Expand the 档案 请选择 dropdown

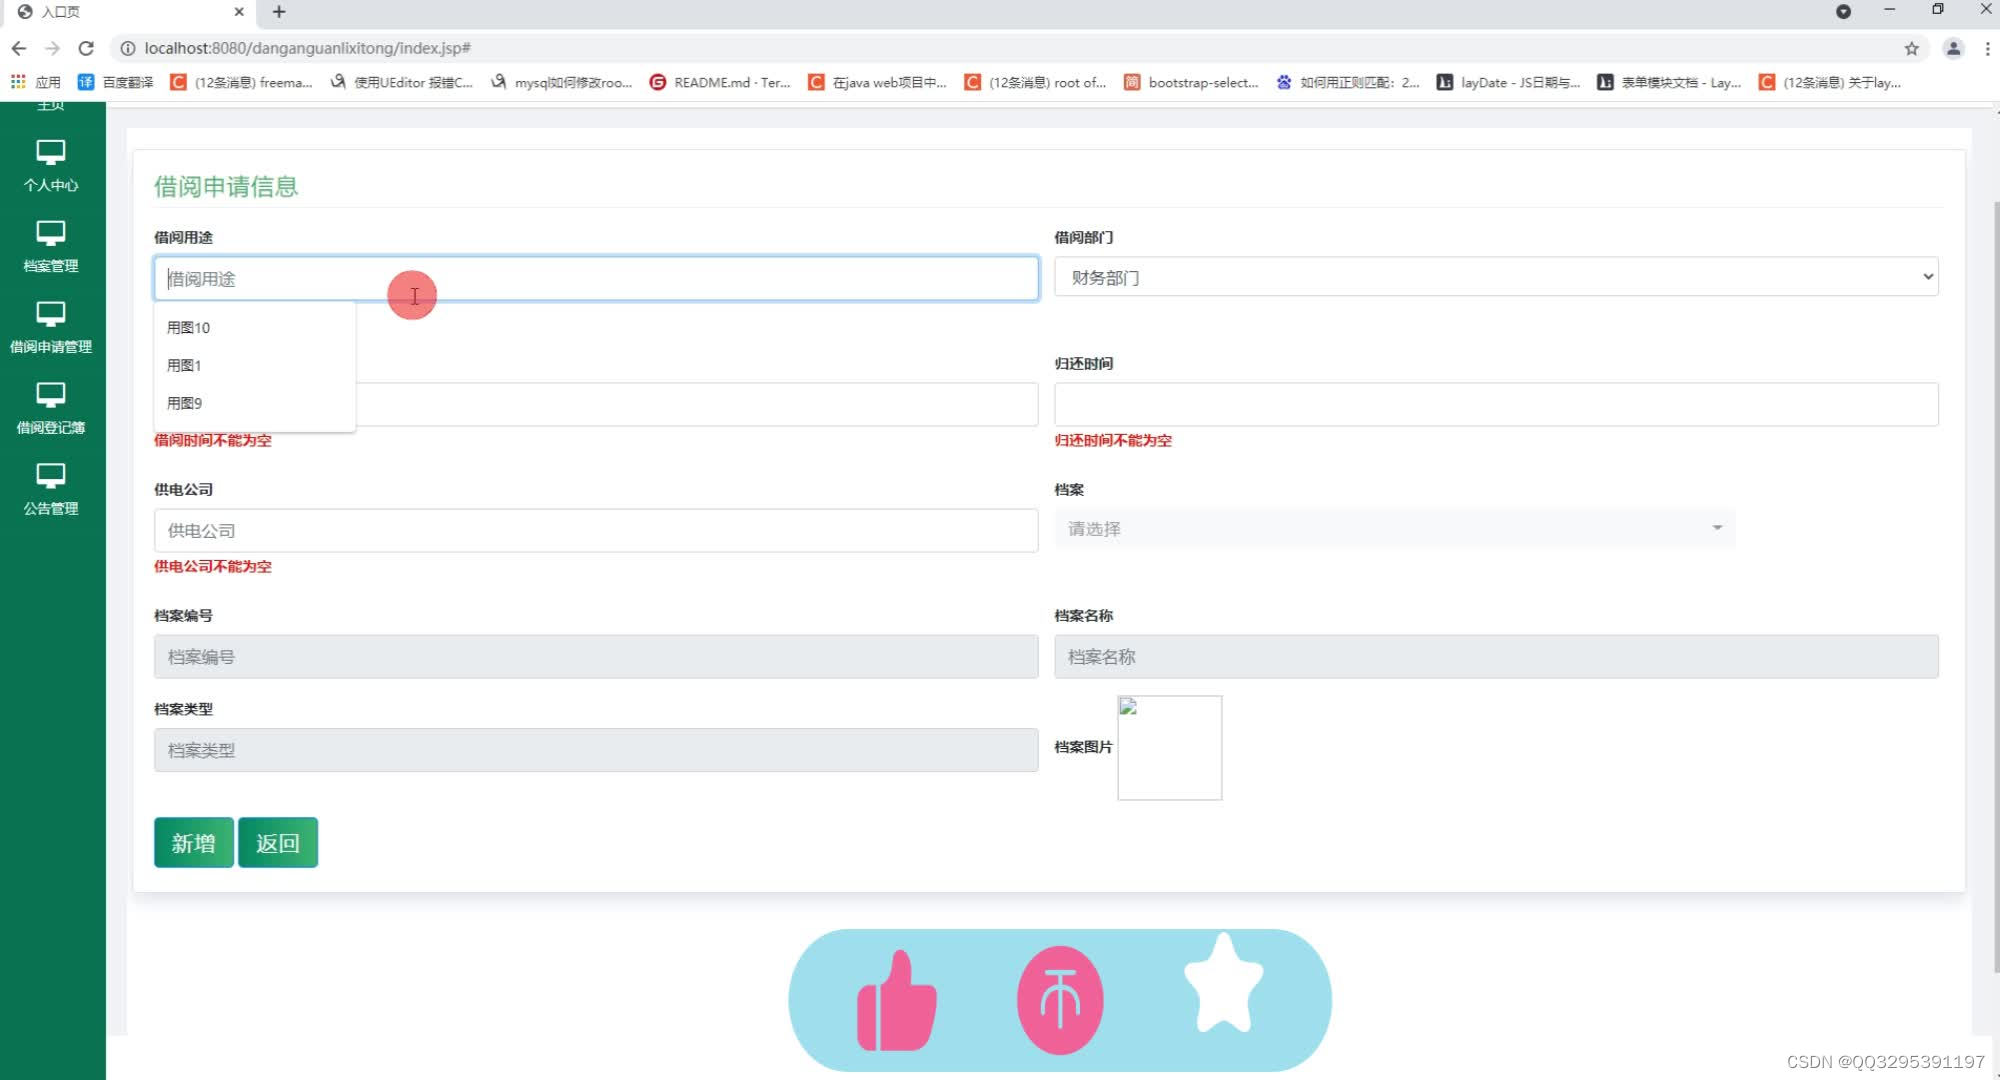click(x=1394, y=528)
